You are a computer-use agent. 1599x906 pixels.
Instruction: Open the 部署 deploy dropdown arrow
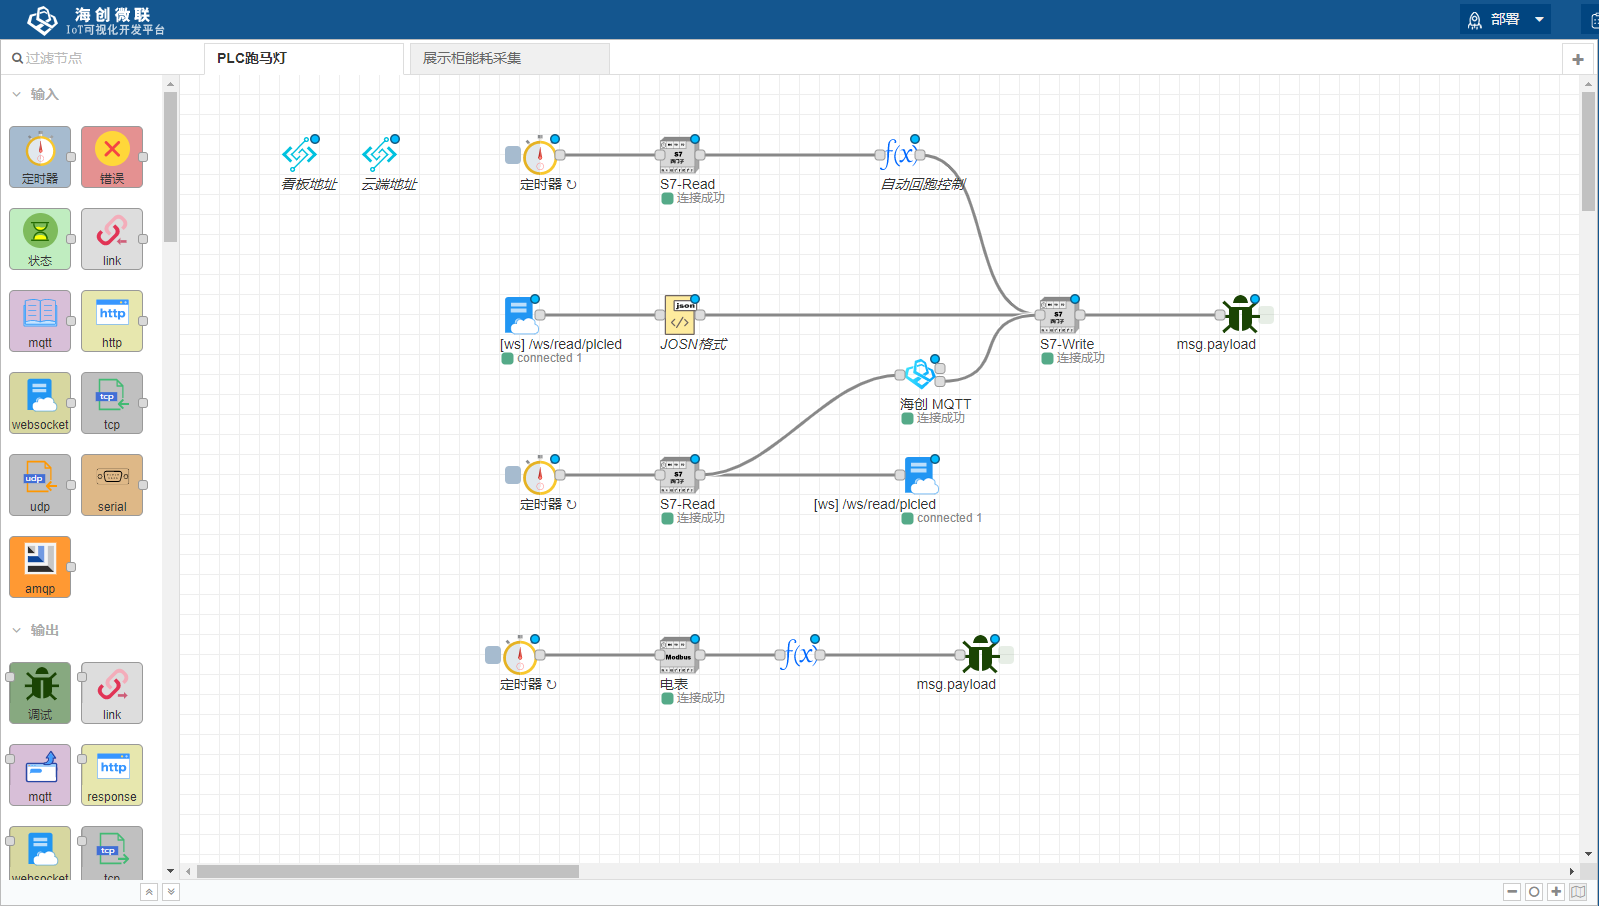1539,19
